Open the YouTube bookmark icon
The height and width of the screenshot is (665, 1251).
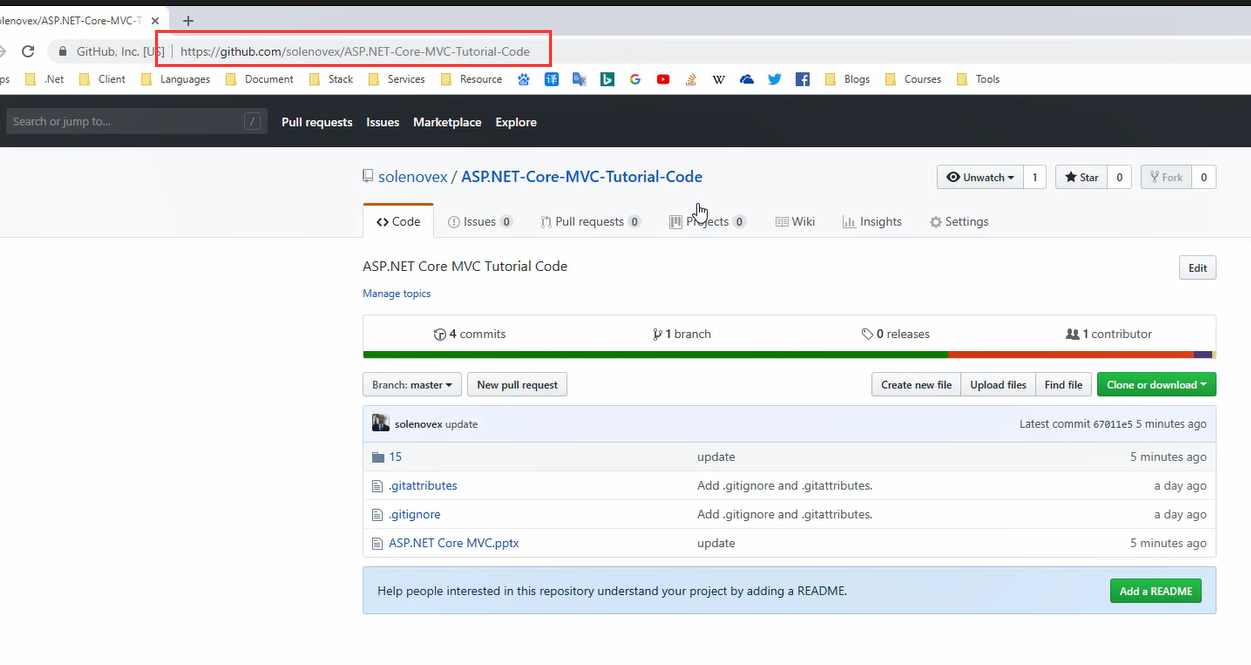tap(663, 79)
